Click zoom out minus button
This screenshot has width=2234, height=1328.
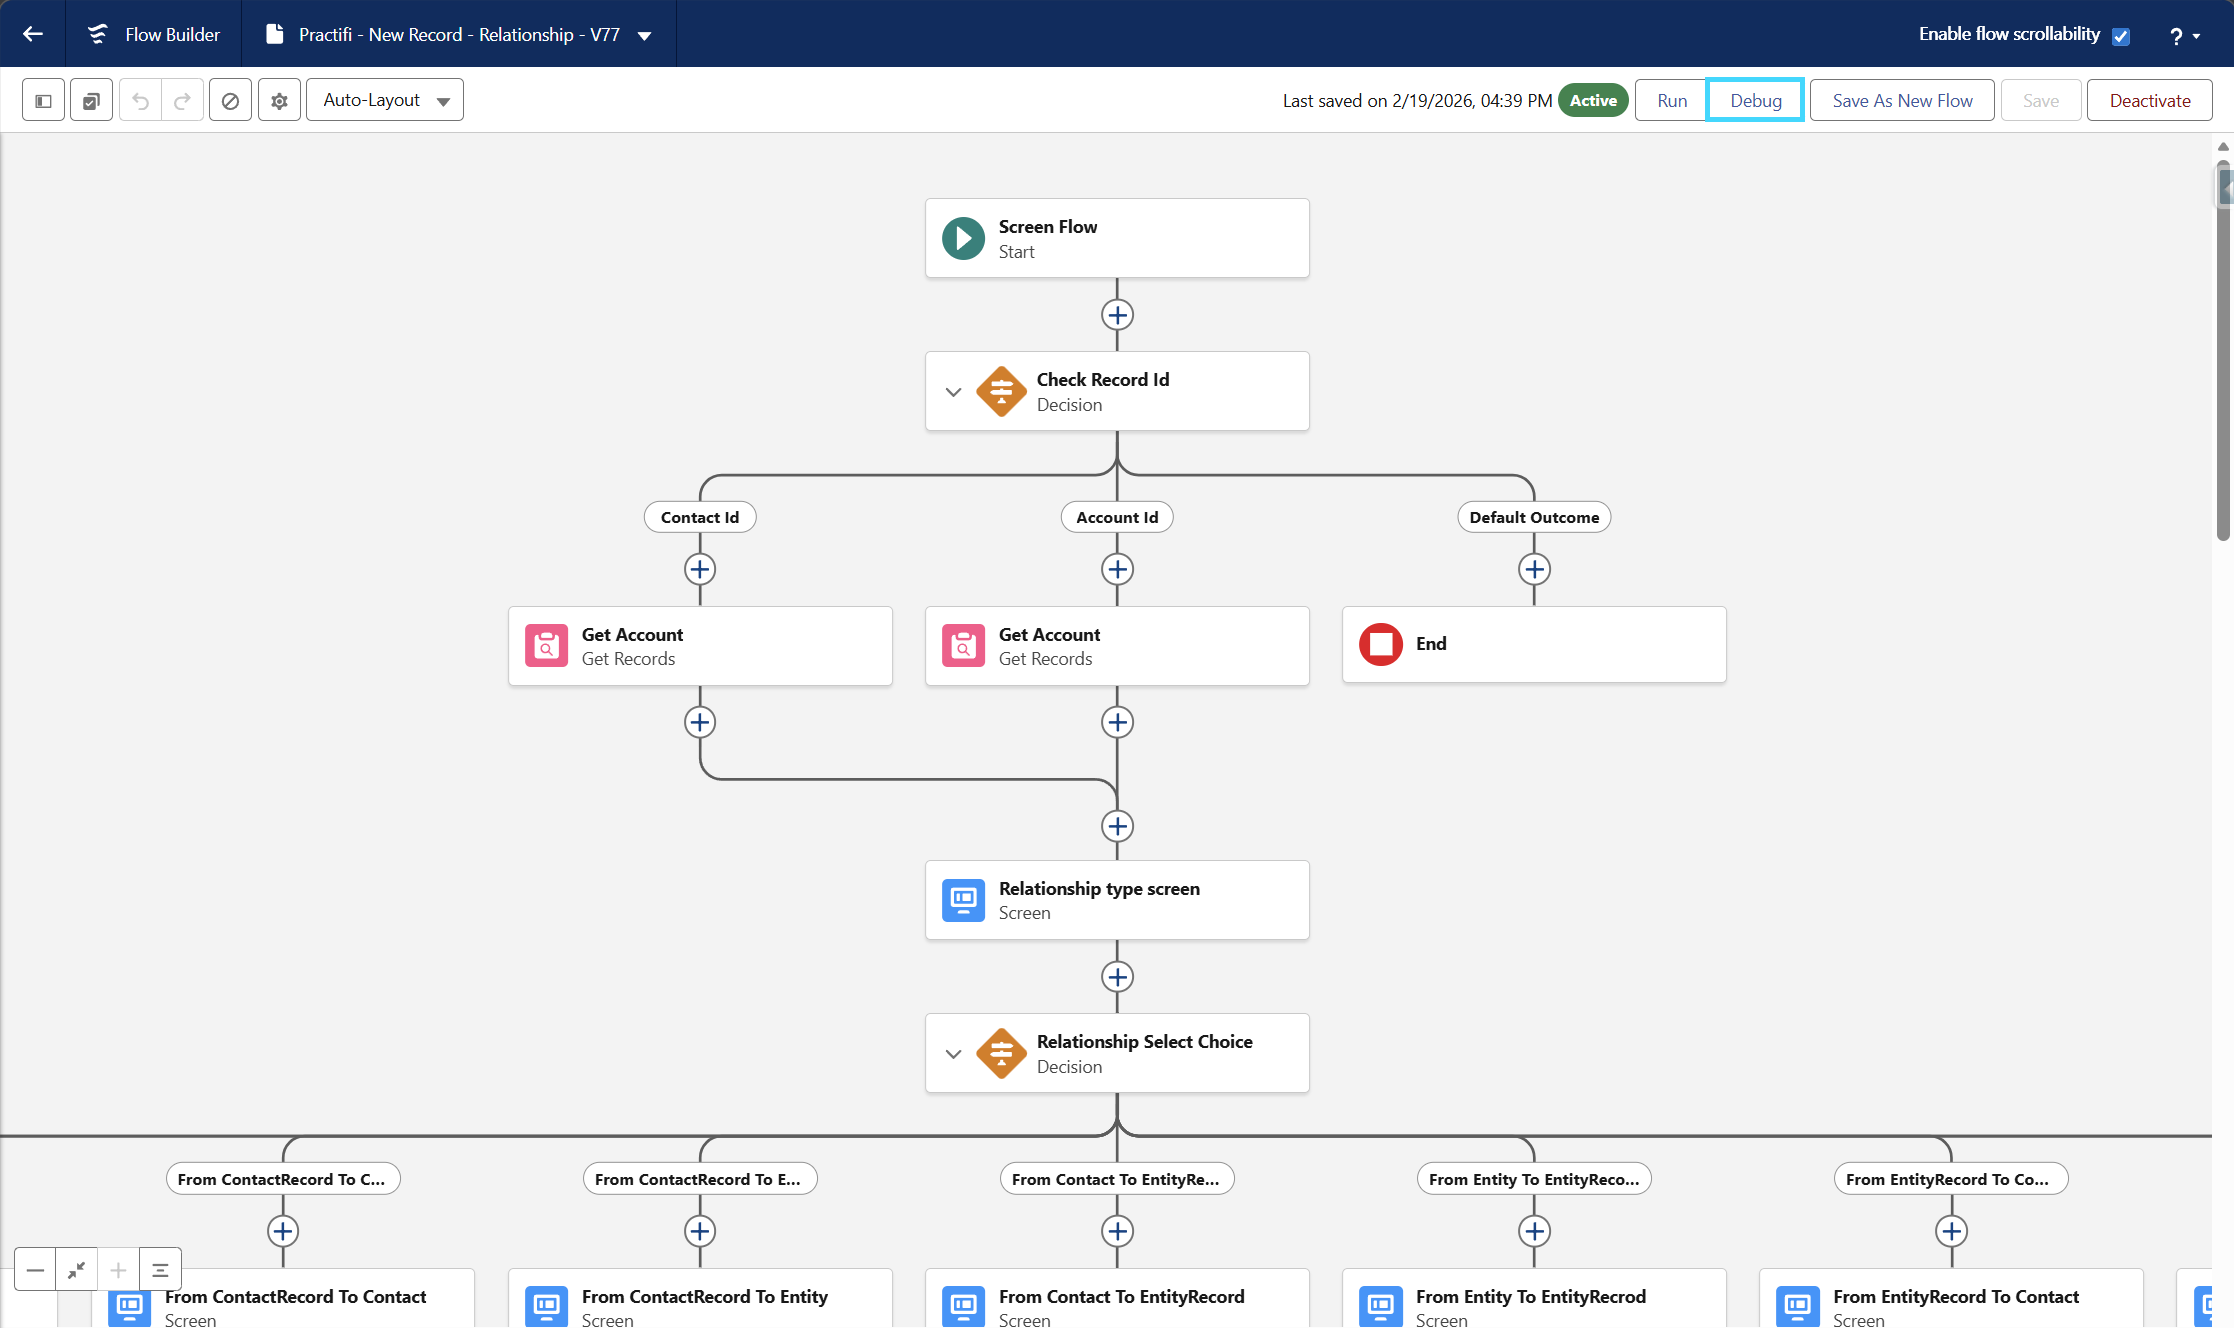coord(35,1270)
